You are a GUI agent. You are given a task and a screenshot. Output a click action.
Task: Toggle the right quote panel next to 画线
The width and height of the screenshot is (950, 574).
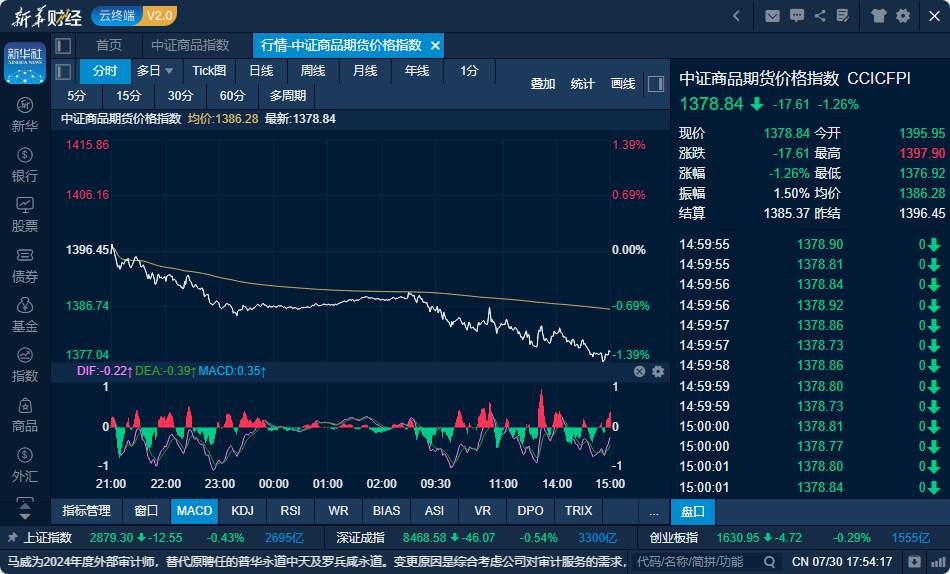[655, 84]
